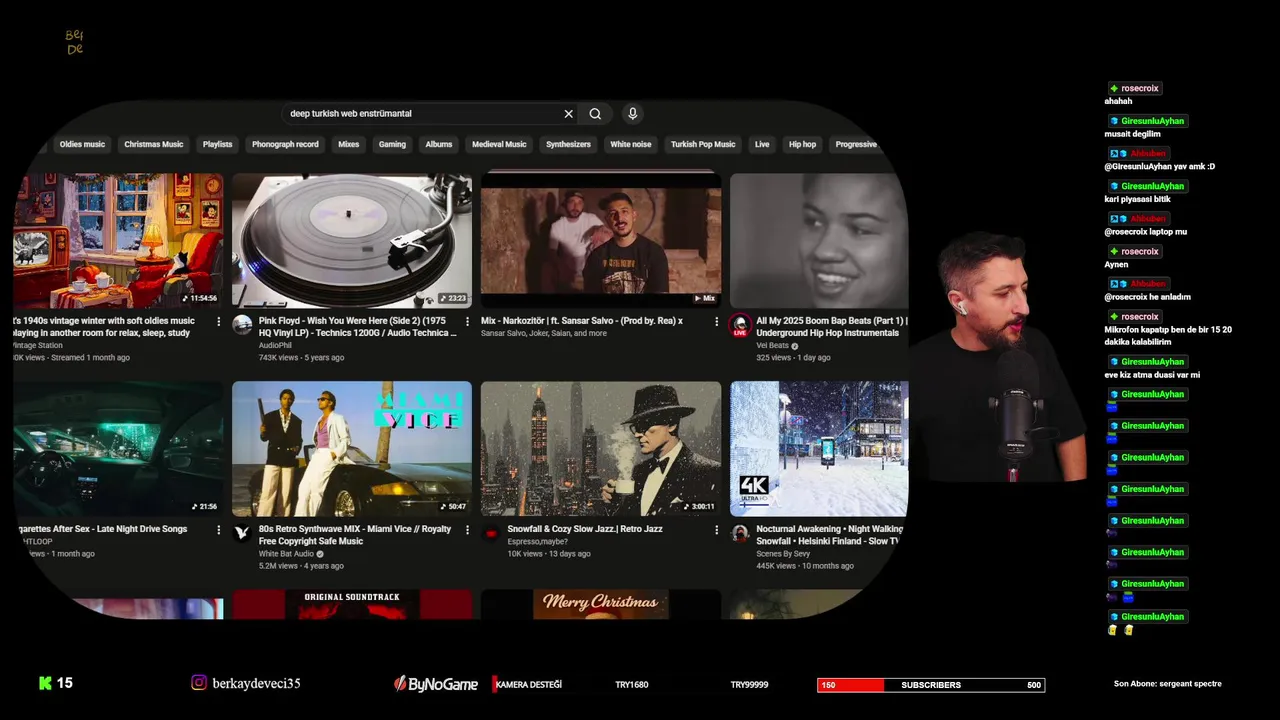1280x720 pixels.
Task: Click 'berkaydeveci35' Instagram handle text
Action: pos(256,683)
